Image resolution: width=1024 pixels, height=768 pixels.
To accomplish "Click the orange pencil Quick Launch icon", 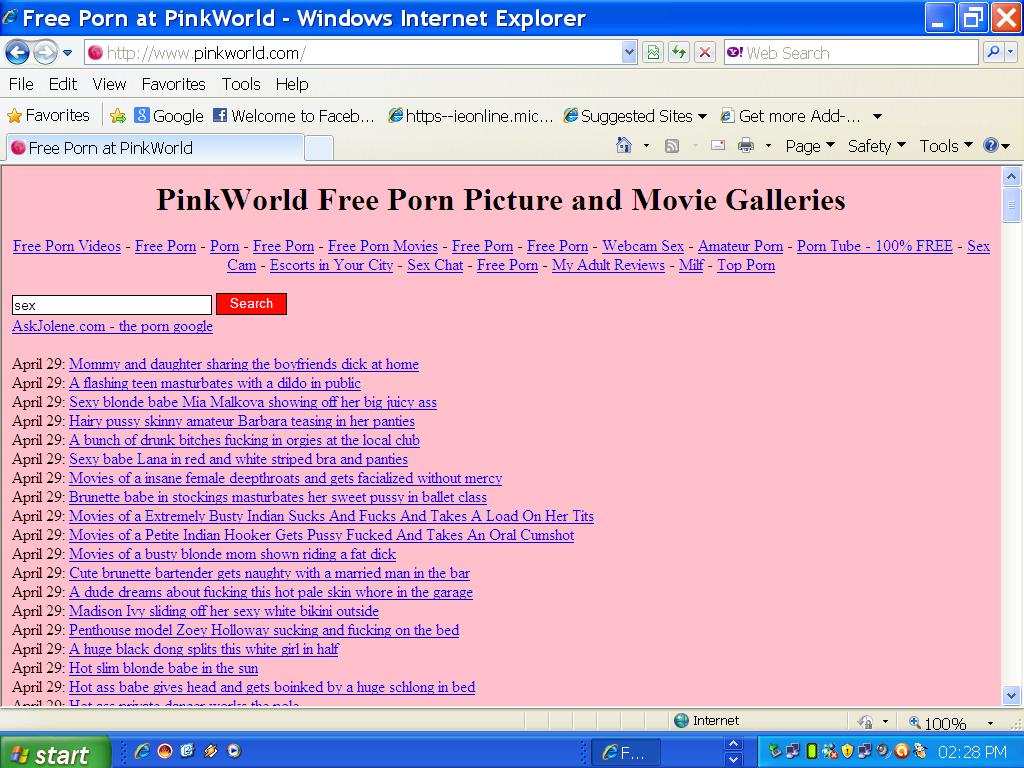I will tap(210, 751).
